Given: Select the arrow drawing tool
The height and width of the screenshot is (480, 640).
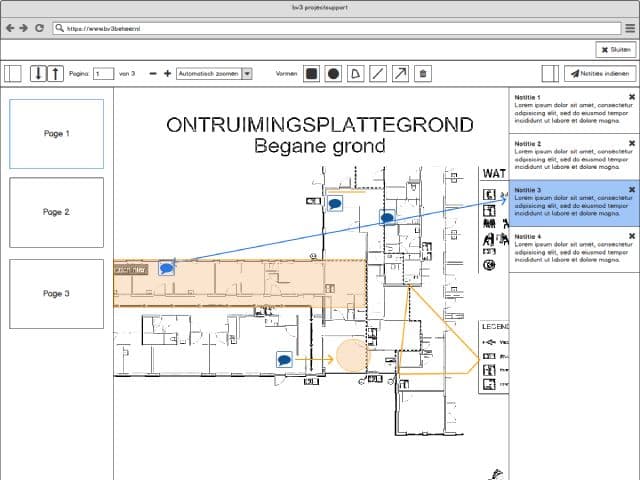Looking at the screenshot, I should [399, 73].
